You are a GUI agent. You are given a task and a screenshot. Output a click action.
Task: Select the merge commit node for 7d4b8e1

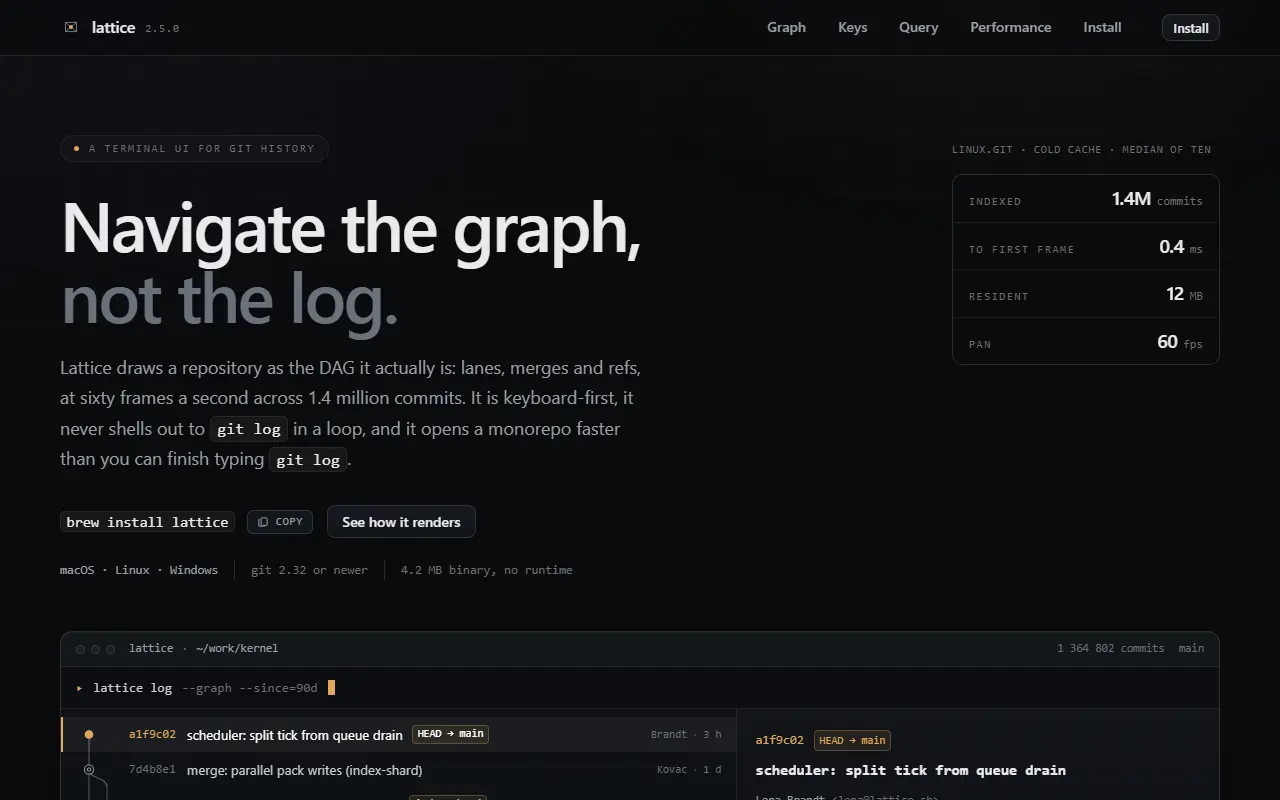coord(89,770)
